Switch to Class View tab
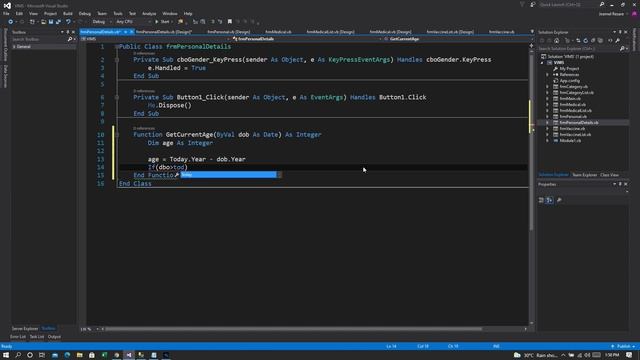This screenshot has width=640, height=360. [x=609, y=175]
